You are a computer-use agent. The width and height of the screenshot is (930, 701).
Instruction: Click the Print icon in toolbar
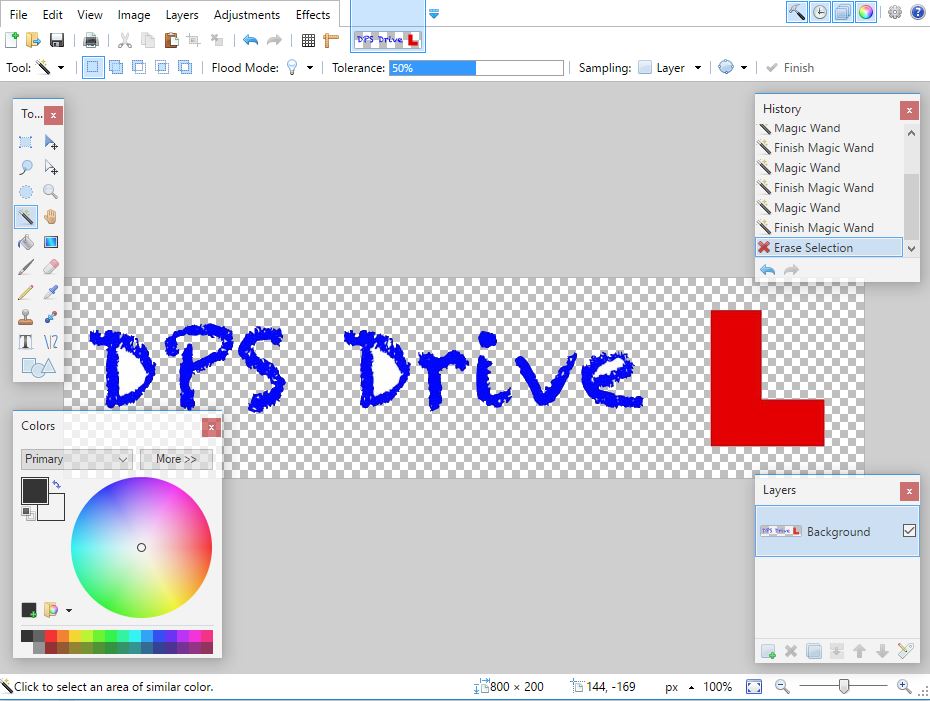click(91, 41)
